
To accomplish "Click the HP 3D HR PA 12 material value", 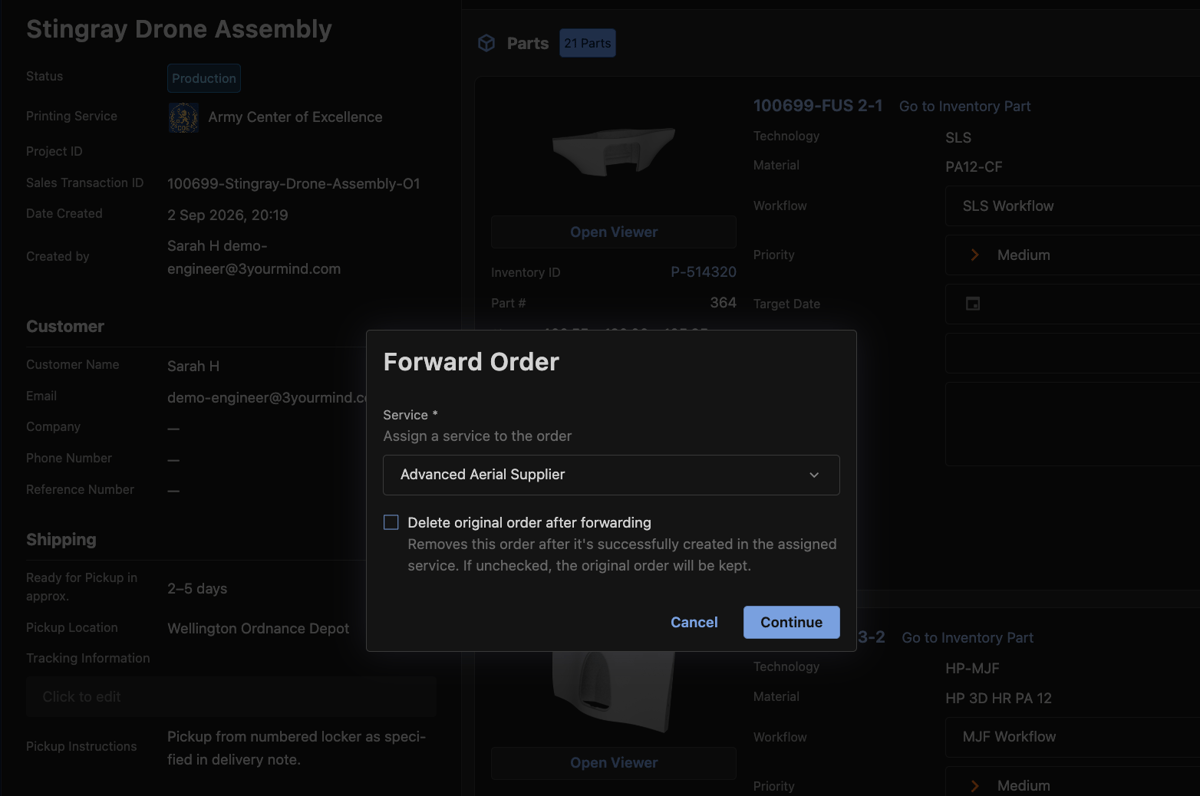I will 999,698.
